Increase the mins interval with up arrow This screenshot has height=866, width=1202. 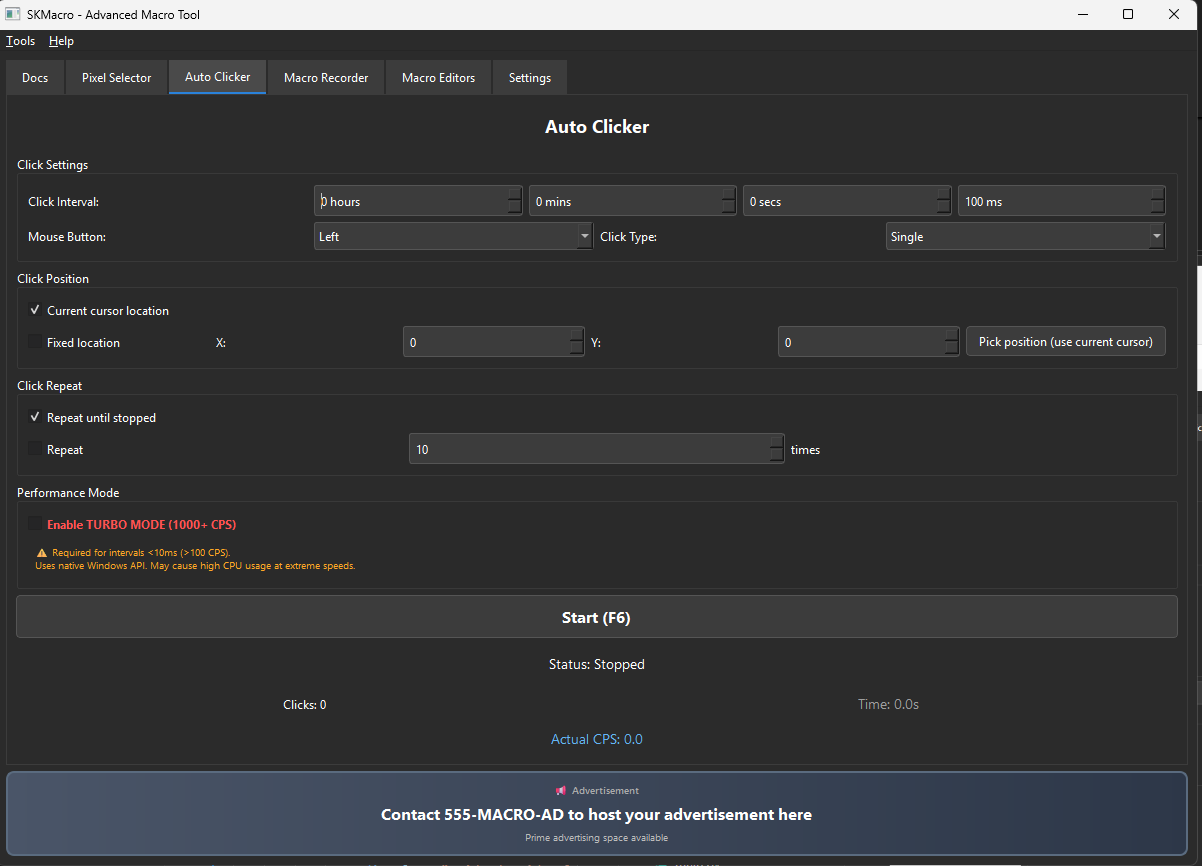tap(729, 194)
